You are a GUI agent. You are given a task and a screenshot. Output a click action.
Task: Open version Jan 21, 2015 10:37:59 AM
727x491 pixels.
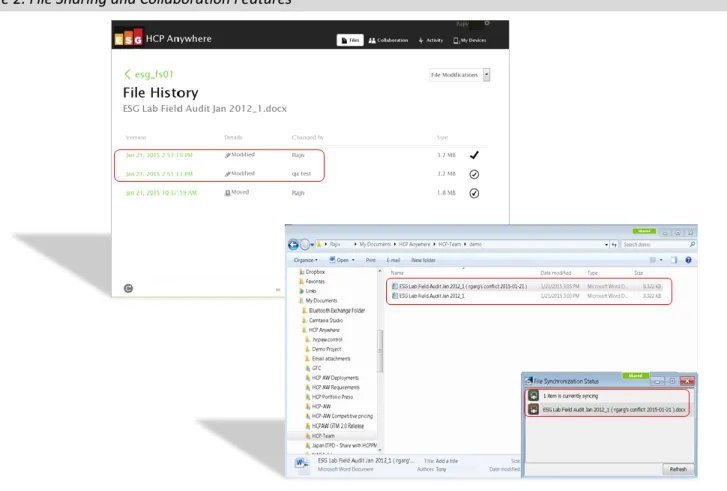(x=161, y=193)
